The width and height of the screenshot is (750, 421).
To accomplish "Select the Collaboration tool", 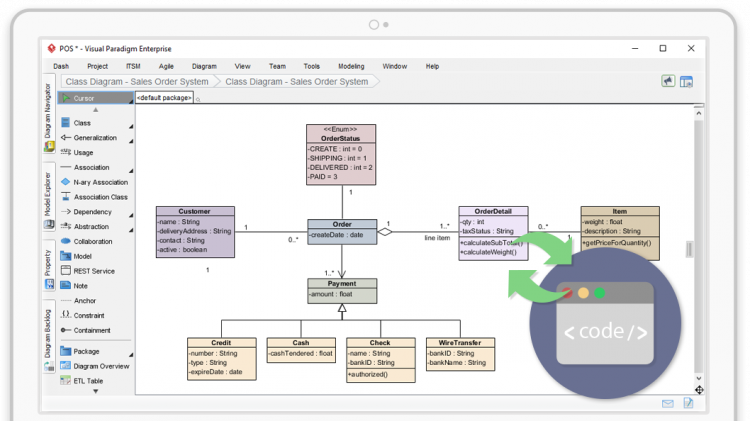I will click(x=93, y=241).
